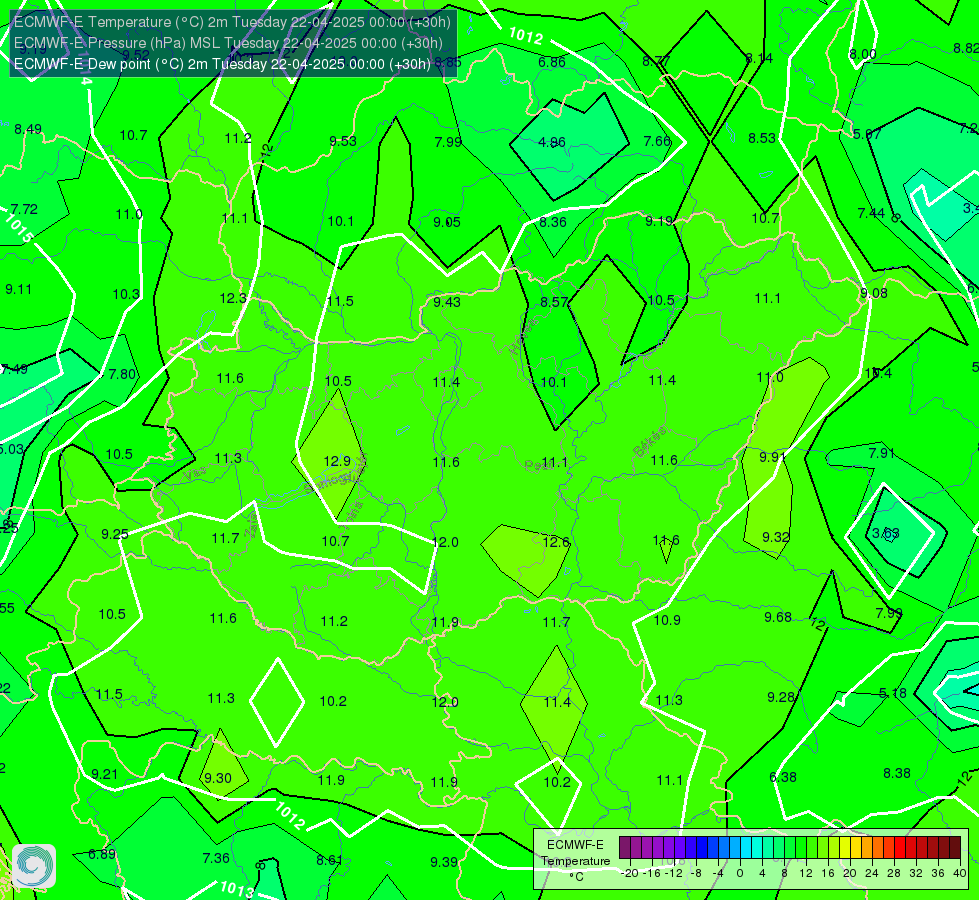Click the 7.44 temperature value

pyautogui.click(x=871, y=214)
